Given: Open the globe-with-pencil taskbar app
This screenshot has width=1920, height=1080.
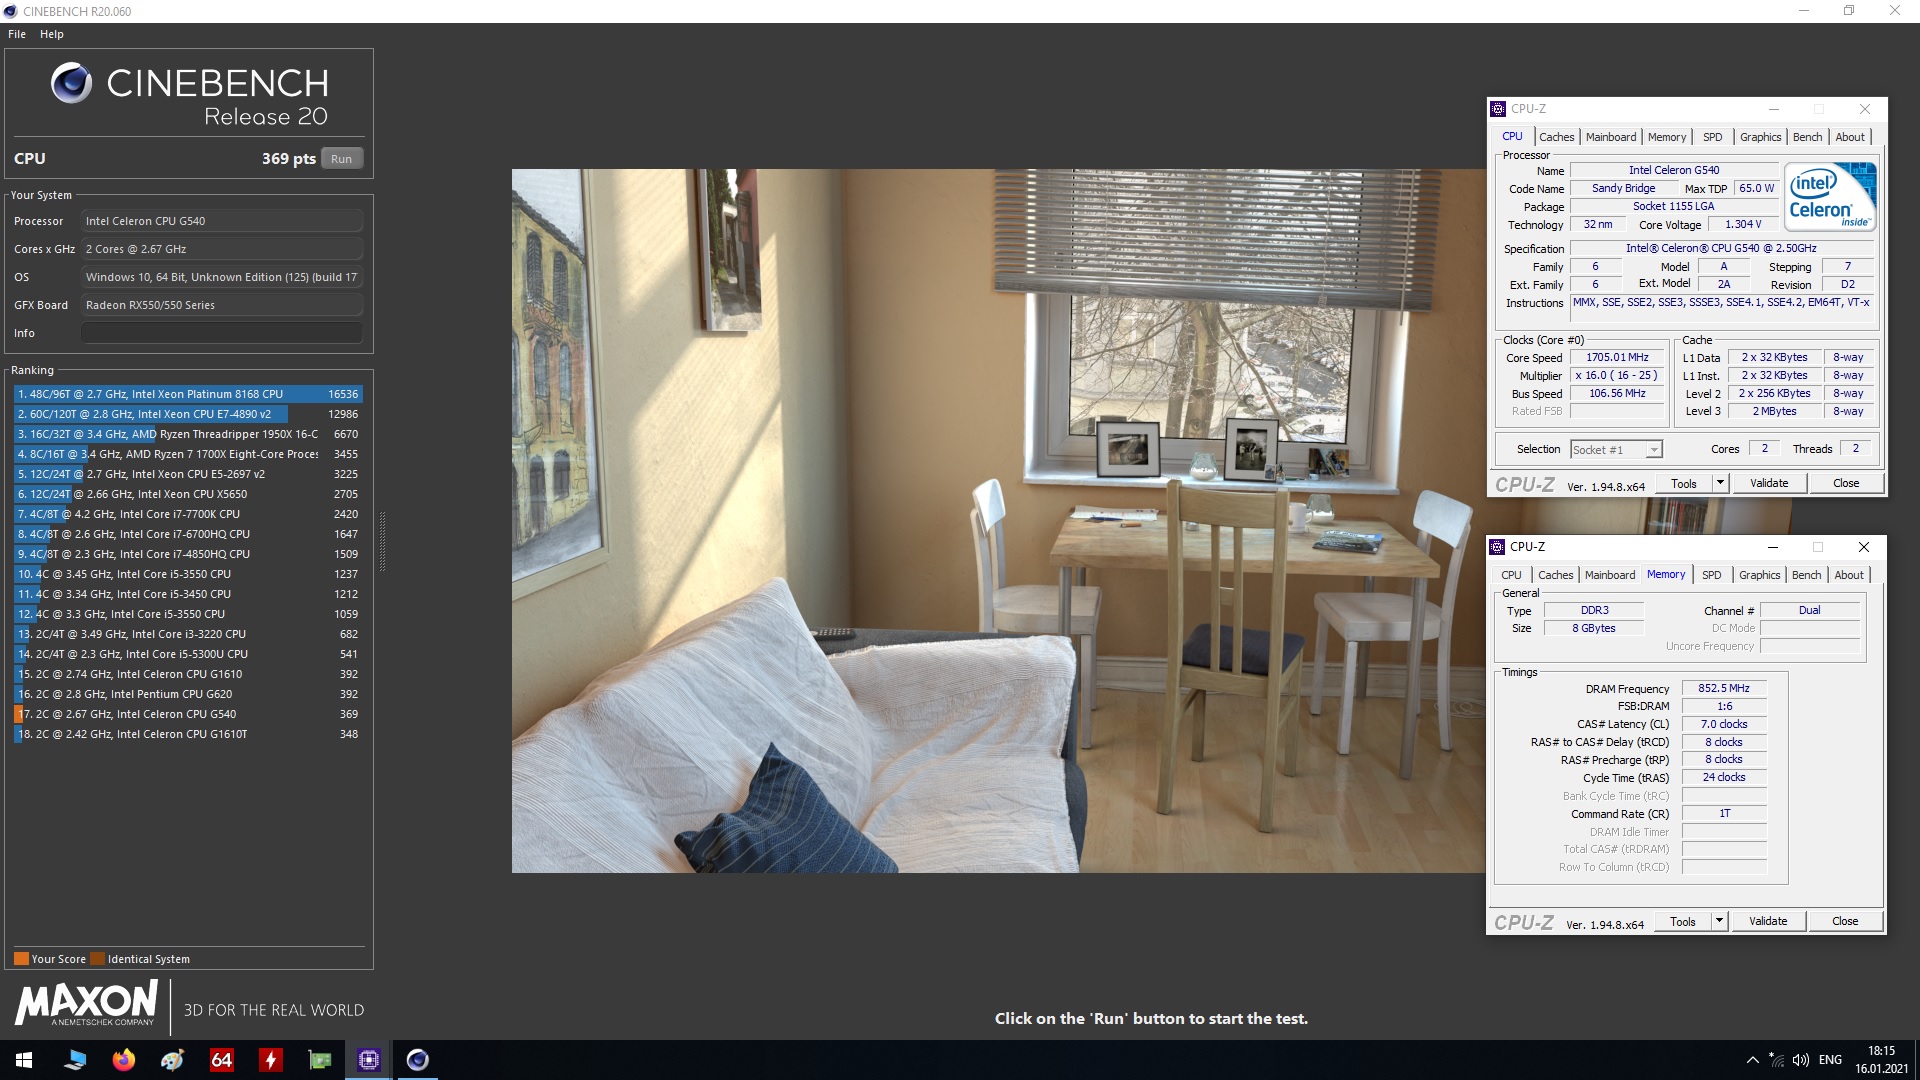Looking at the screenshot, I should point(172,1060).
